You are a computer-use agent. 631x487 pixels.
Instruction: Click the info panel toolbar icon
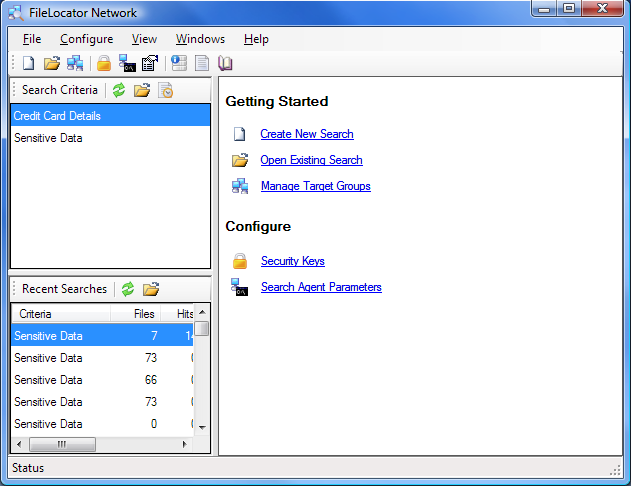point(179,64)
